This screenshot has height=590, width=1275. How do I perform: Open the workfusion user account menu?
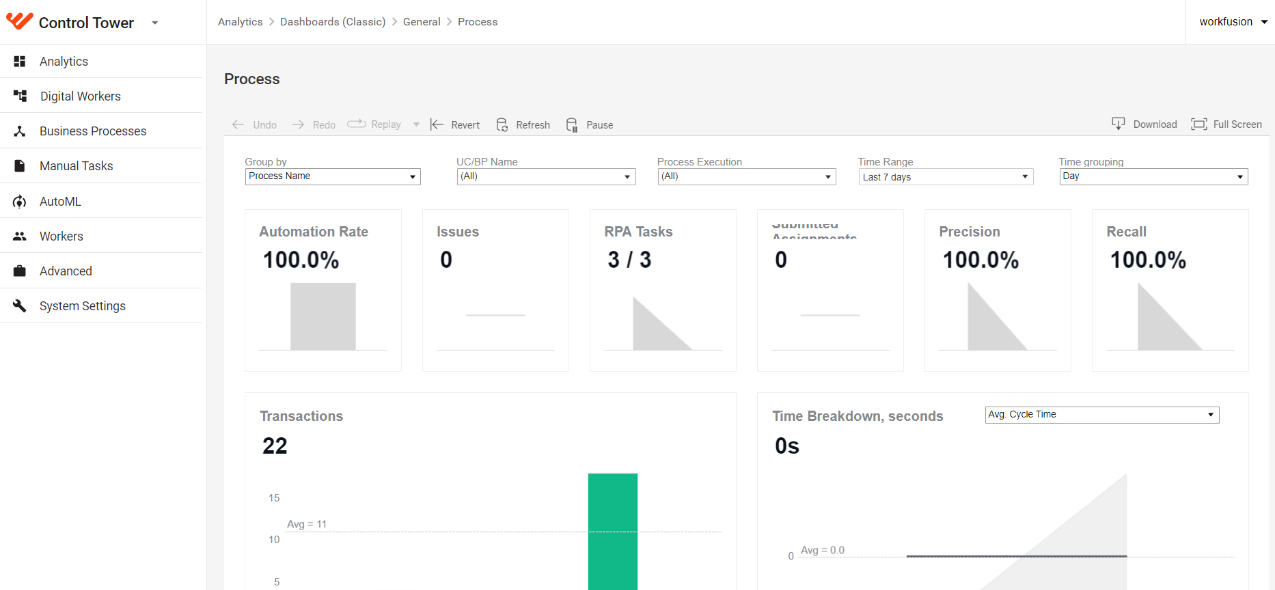(x=1234, y=21)
